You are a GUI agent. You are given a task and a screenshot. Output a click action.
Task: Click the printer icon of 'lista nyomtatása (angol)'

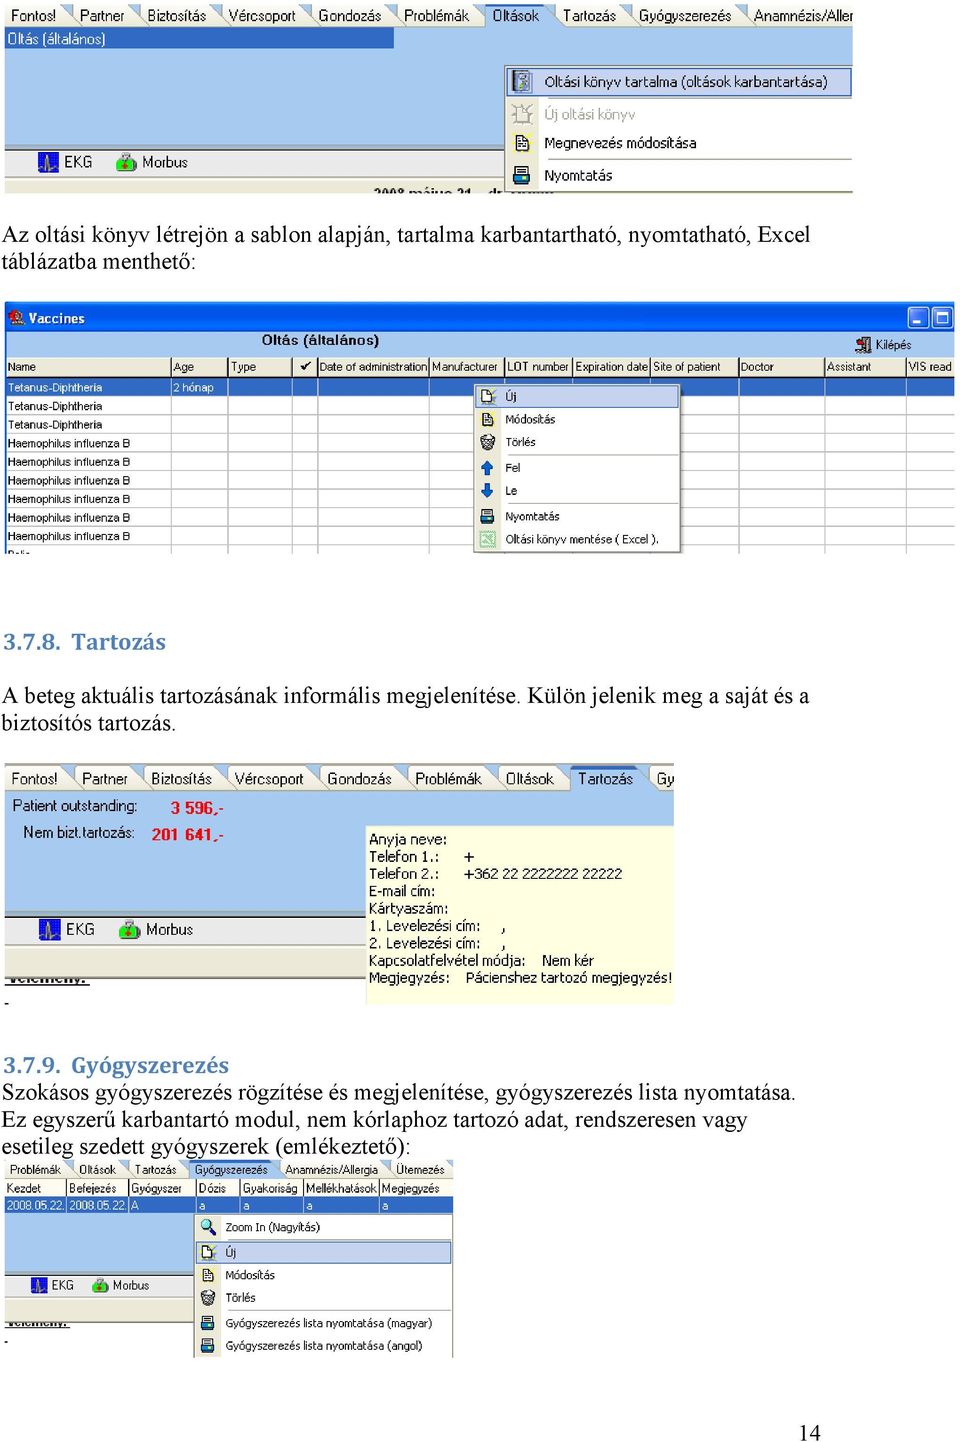pos(208,1346)
